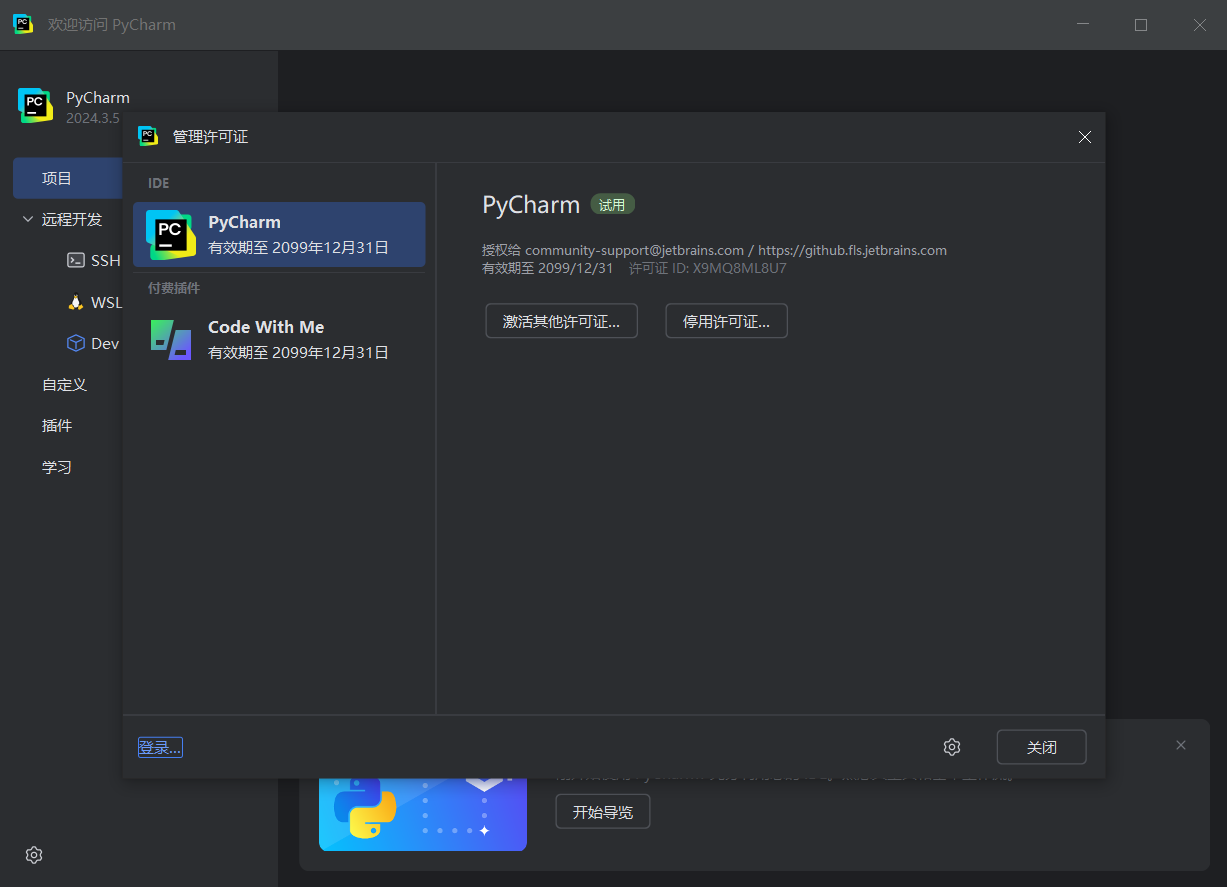Select the Code With Me license entry
Screen dimensions: 1227x887
tap(279, 339)
